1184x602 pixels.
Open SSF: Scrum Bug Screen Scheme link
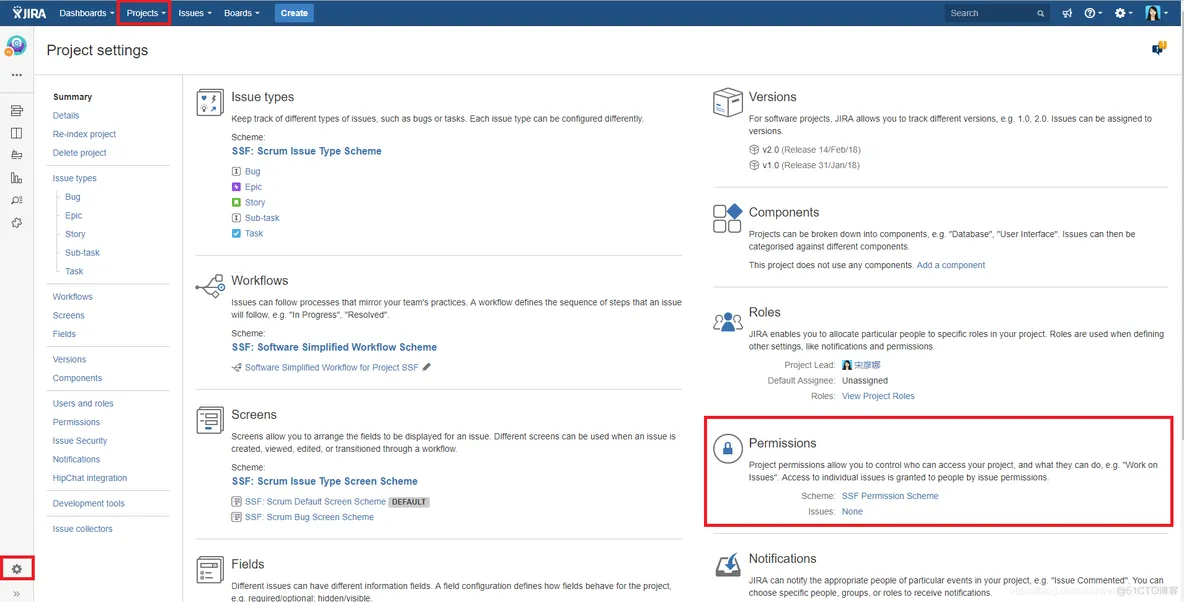click(x=310, y=517)
